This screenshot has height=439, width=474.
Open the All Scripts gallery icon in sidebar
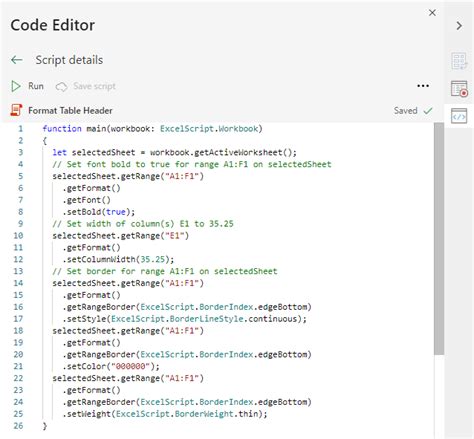pos(459,61)
